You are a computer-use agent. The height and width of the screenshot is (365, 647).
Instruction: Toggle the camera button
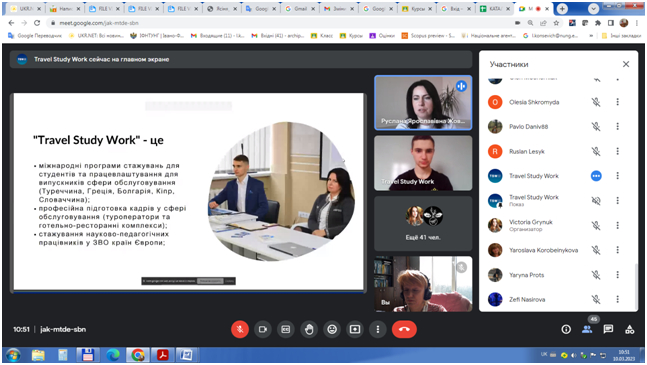click(x=263, y=329)
